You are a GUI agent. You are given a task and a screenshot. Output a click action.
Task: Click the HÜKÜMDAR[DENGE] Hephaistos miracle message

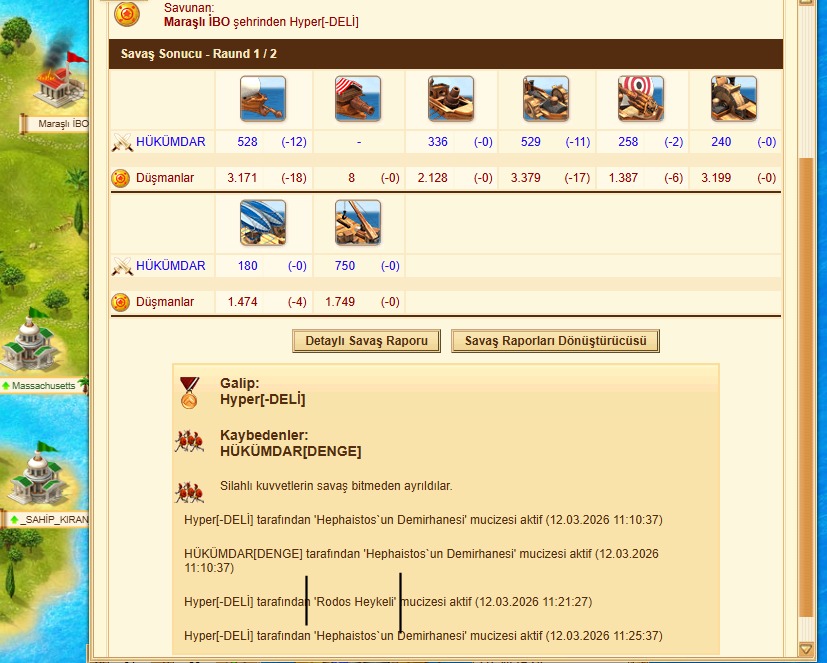[x=421, y=561]
